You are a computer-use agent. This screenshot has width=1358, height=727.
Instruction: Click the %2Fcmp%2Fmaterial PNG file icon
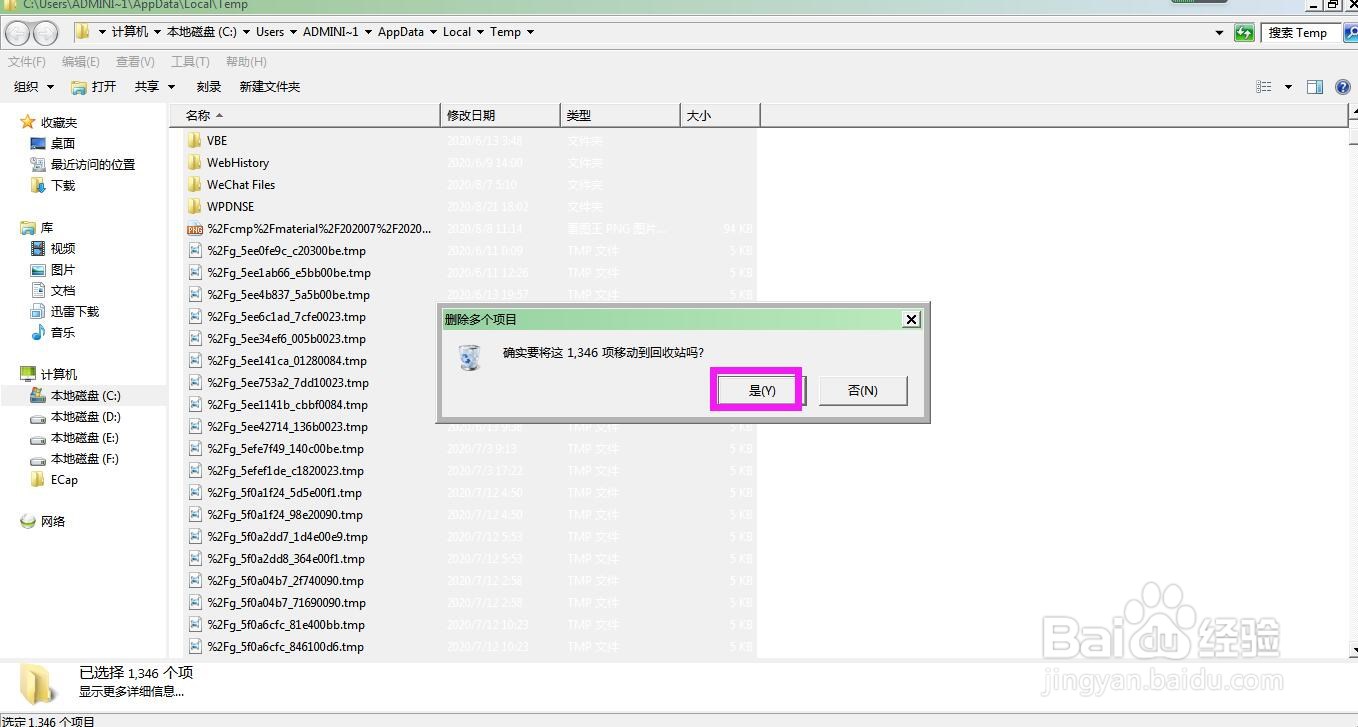point(195,228)
